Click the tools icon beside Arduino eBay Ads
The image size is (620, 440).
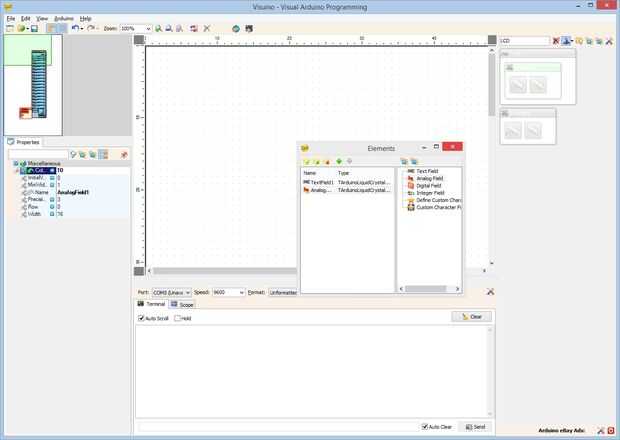pos(601,431)
